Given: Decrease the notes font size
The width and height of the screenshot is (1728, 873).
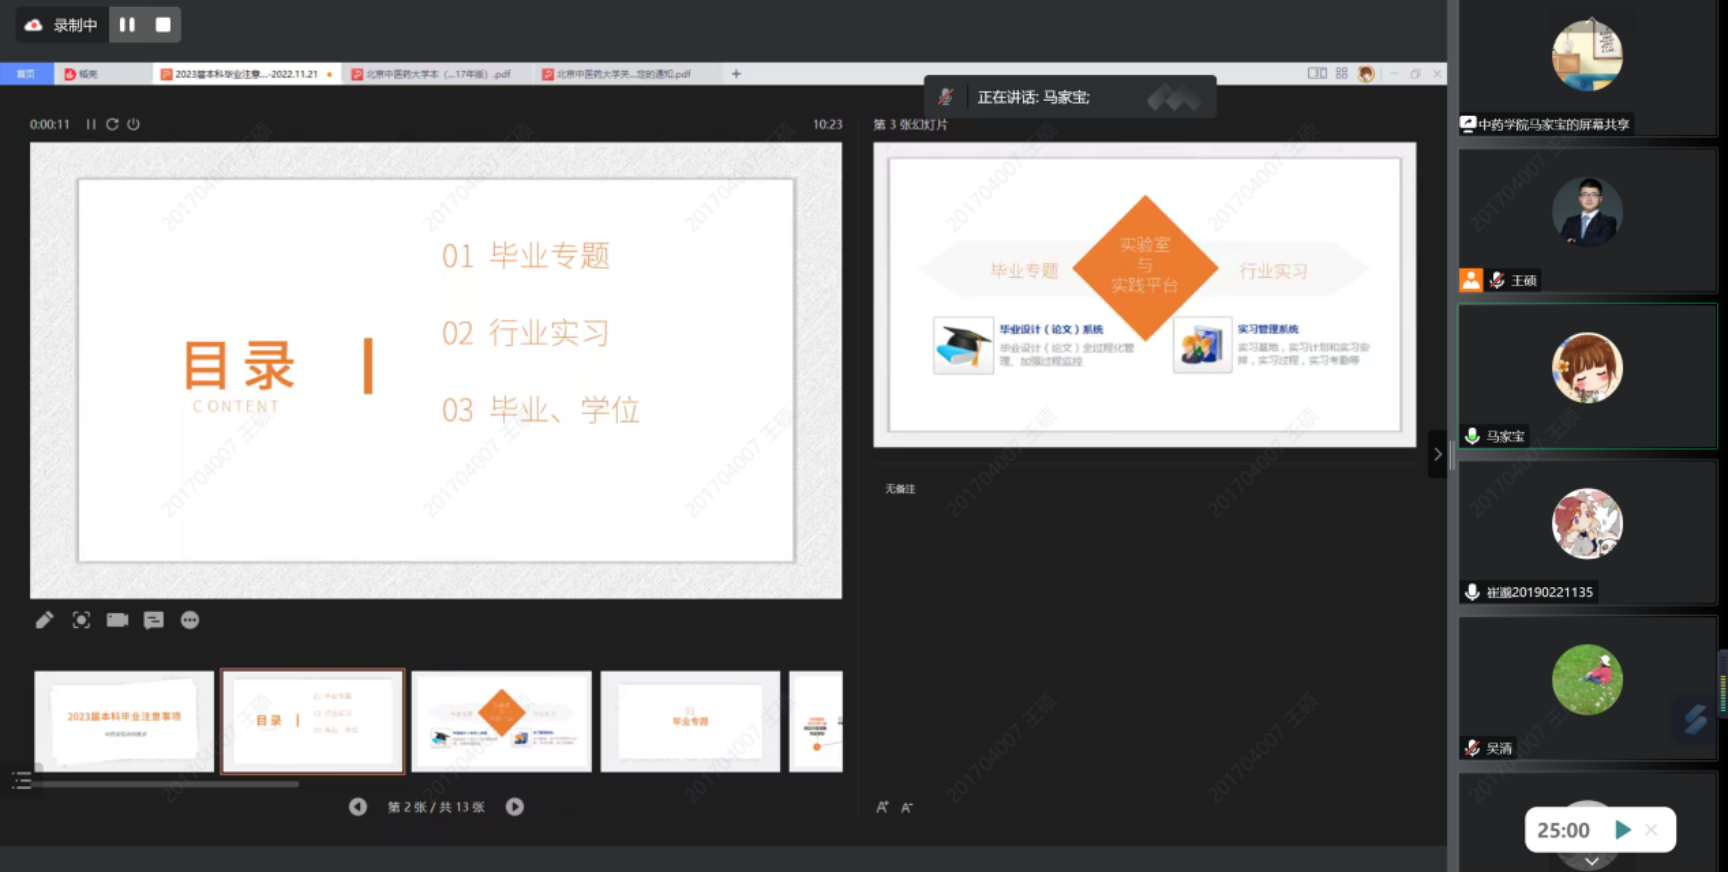Looking at the screenshot, I should tap(907, 808).
